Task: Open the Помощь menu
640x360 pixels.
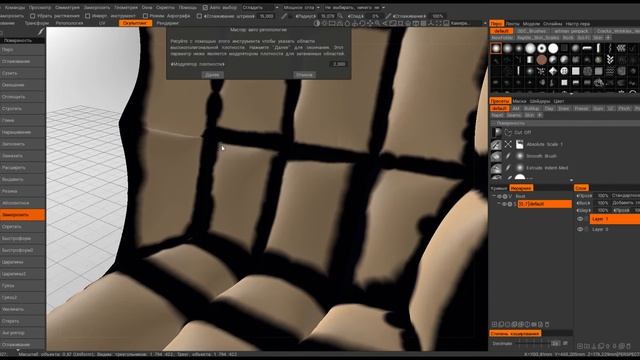Action: pos(187,7)
